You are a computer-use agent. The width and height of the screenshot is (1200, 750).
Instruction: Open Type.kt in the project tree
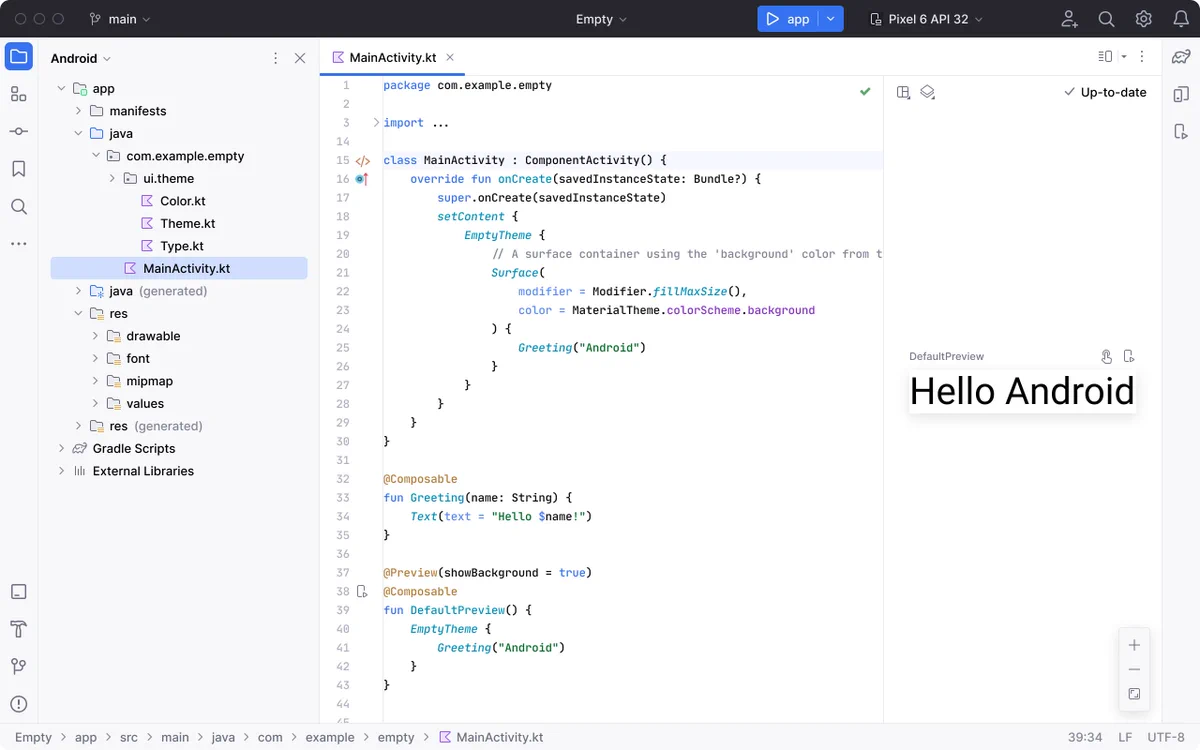pos(181,246)
